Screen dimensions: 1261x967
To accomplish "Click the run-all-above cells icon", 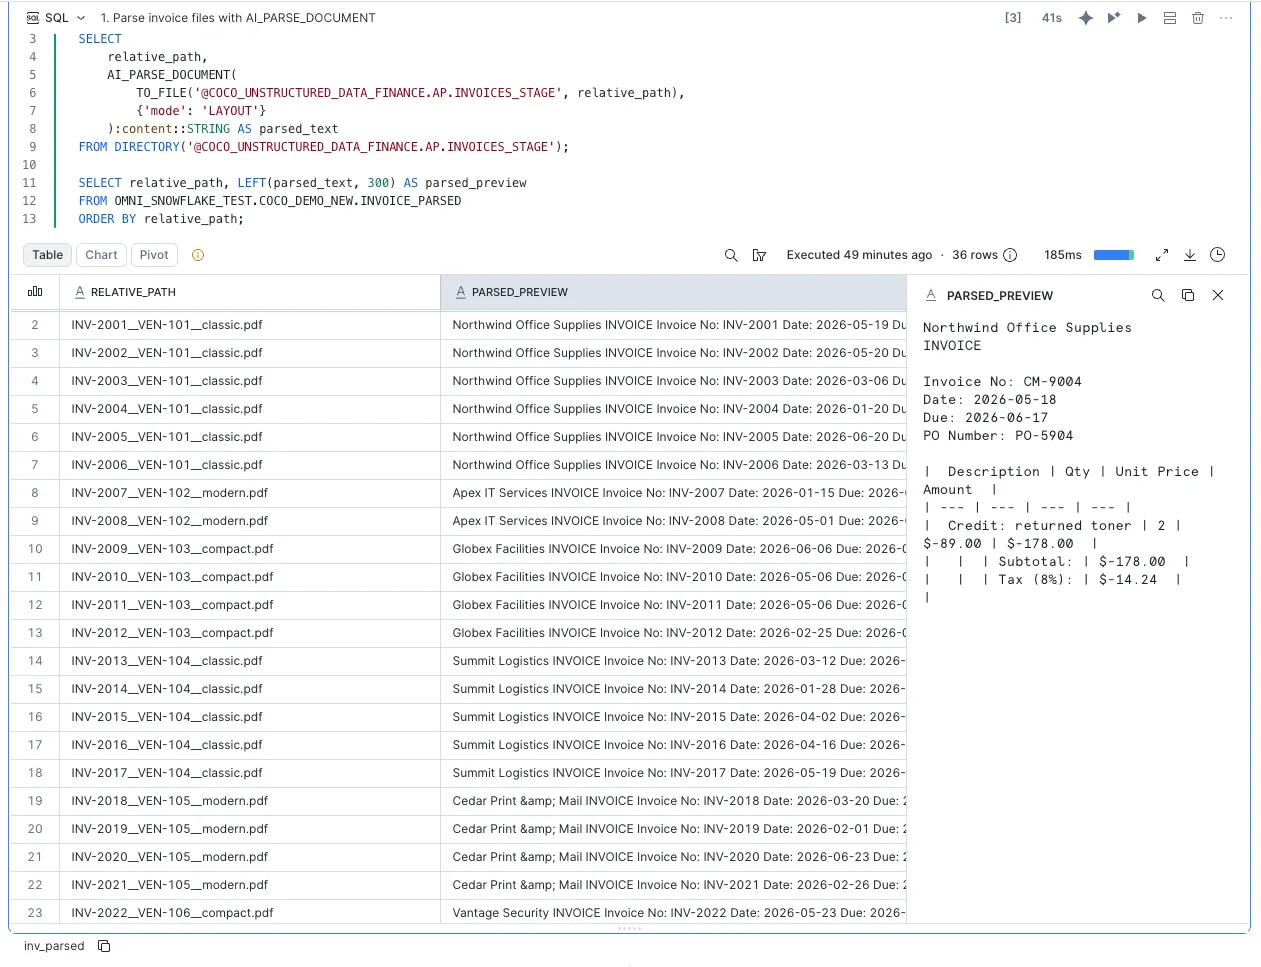I will (1114, 18).
